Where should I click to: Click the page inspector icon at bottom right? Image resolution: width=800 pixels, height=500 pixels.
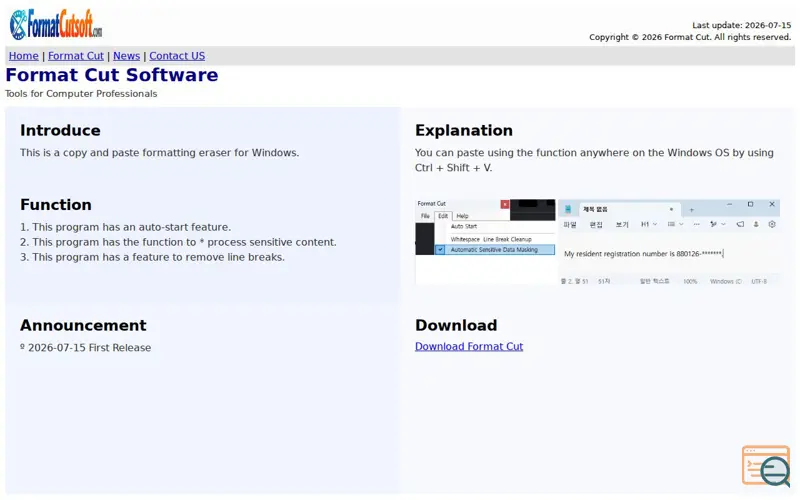pyautogui.click(x=767, y=466)
